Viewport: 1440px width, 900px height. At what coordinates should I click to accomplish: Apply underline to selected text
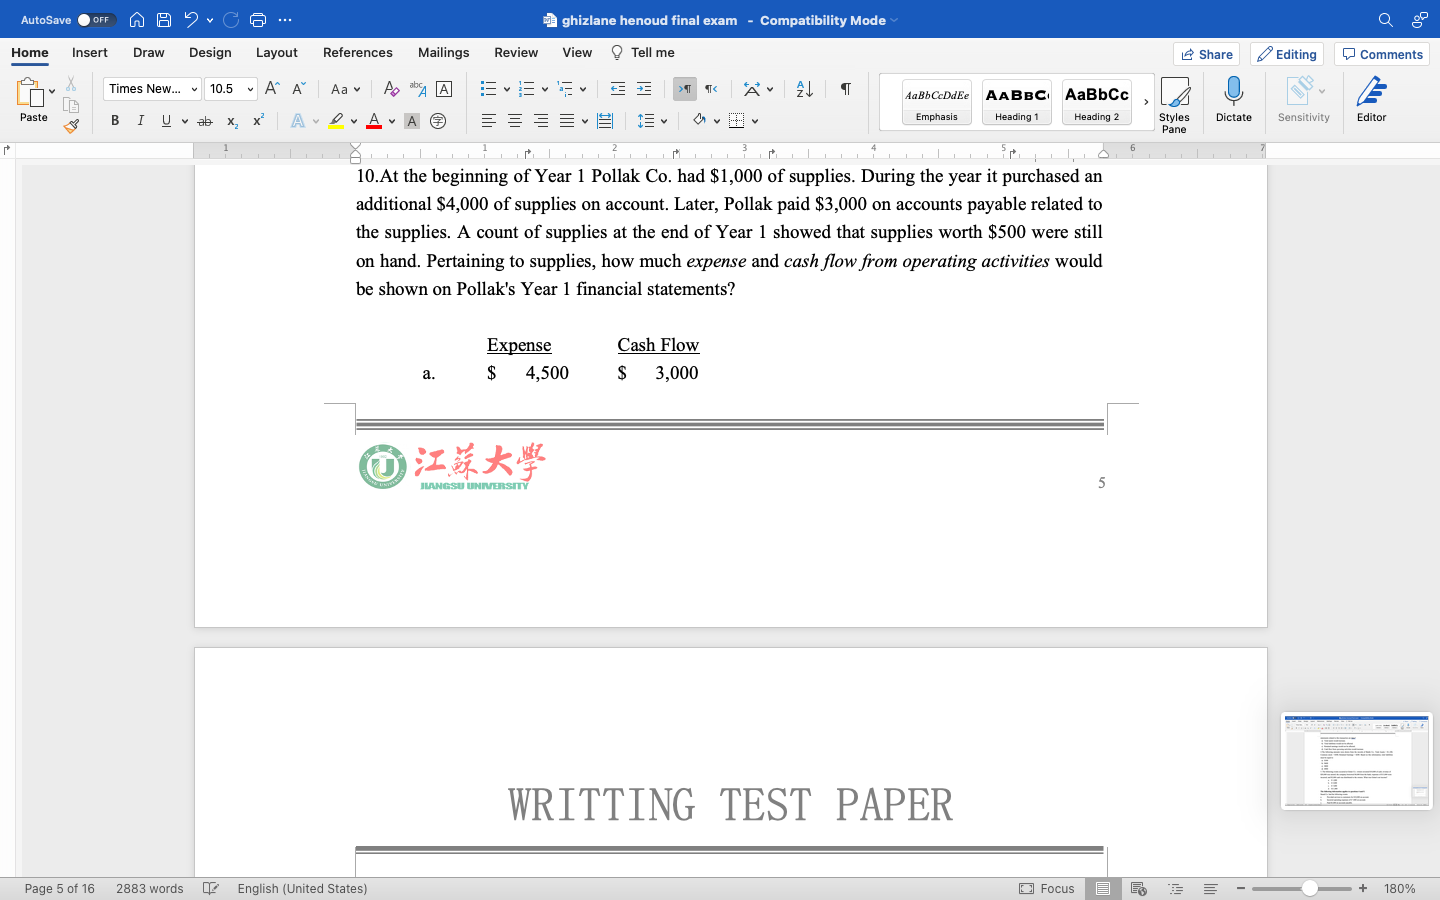[165, 120]
